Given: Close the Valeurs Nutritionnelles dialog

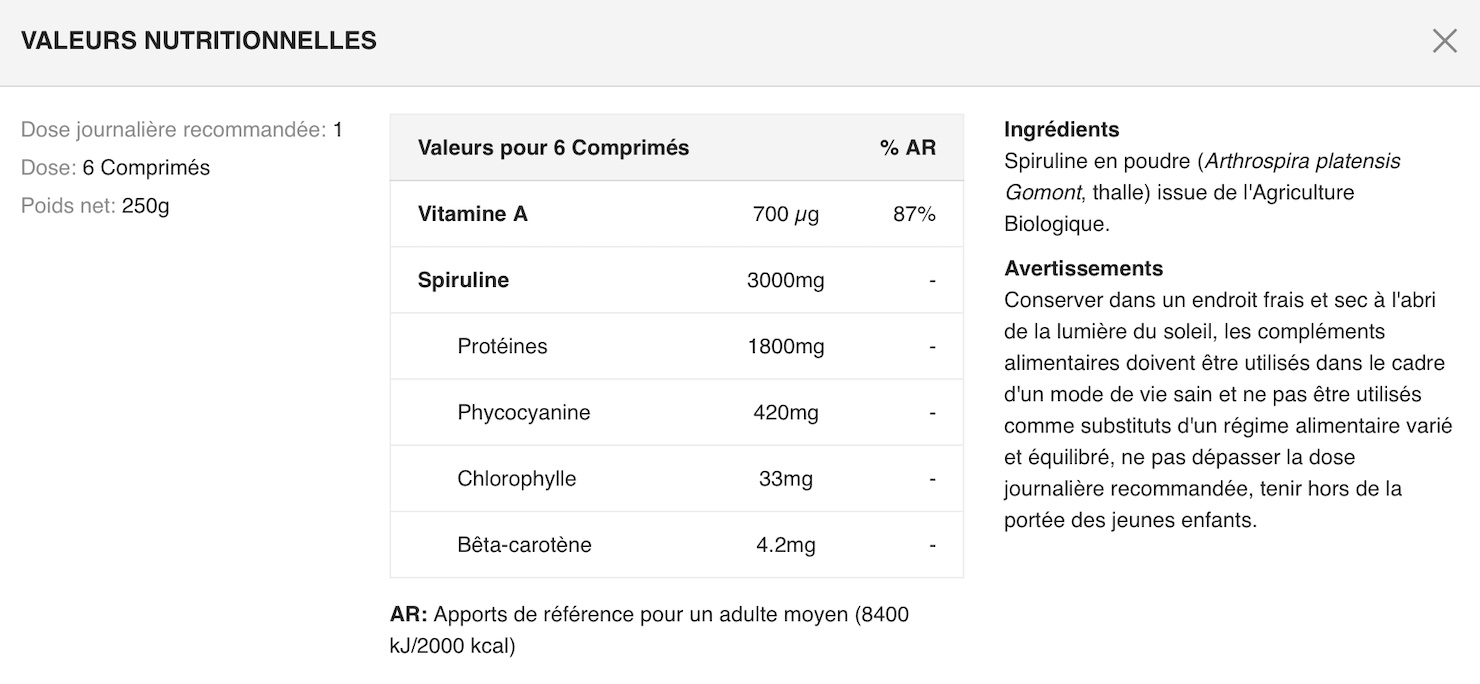Looking at the screenshot, I should pyautogui.click(x=1444, y=41).
